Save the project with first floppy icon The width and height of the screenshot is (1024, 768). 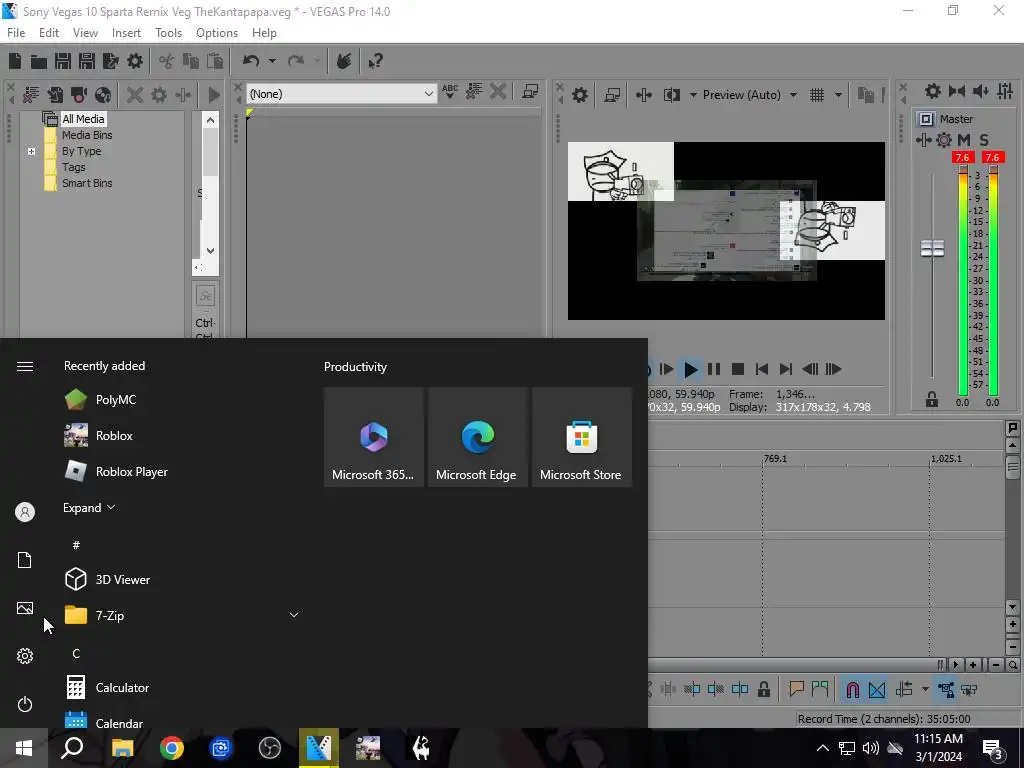(x=63, y=61)
